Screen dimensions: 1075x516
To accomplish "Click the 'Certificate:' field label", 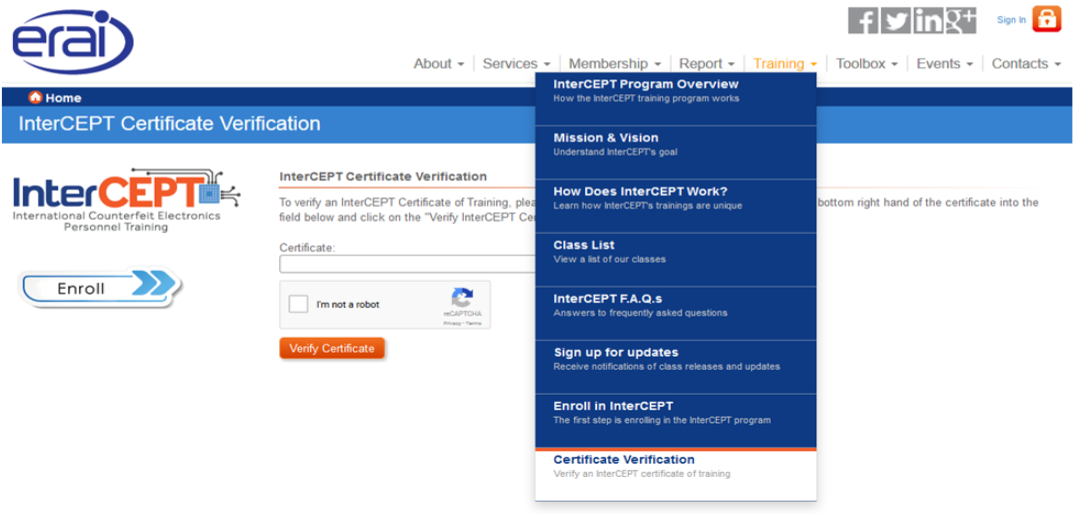I will pyautogui.click(x=307, y=247).
